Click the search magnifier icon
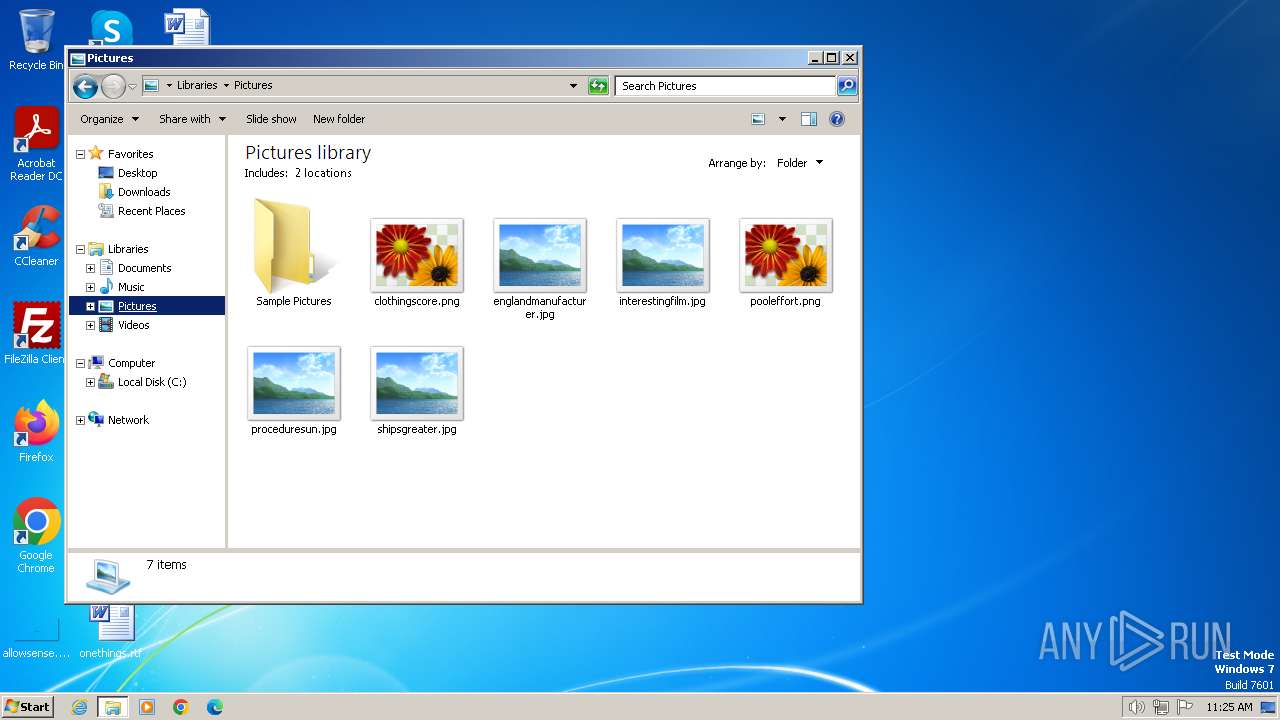The width and height of the screenshot is (1280, 720). pyautogui.click(x=847, y=86)
